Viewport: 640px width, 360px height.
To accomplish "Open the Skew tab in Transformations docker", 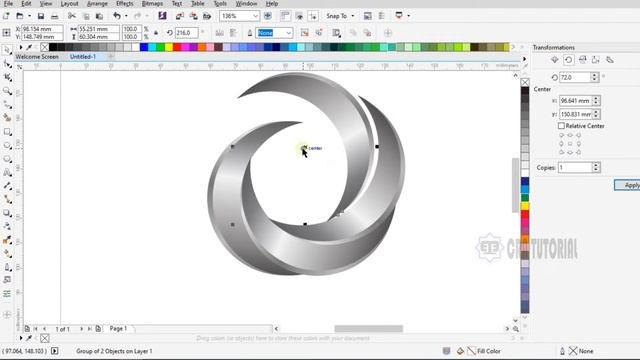I will pos(610,60).
